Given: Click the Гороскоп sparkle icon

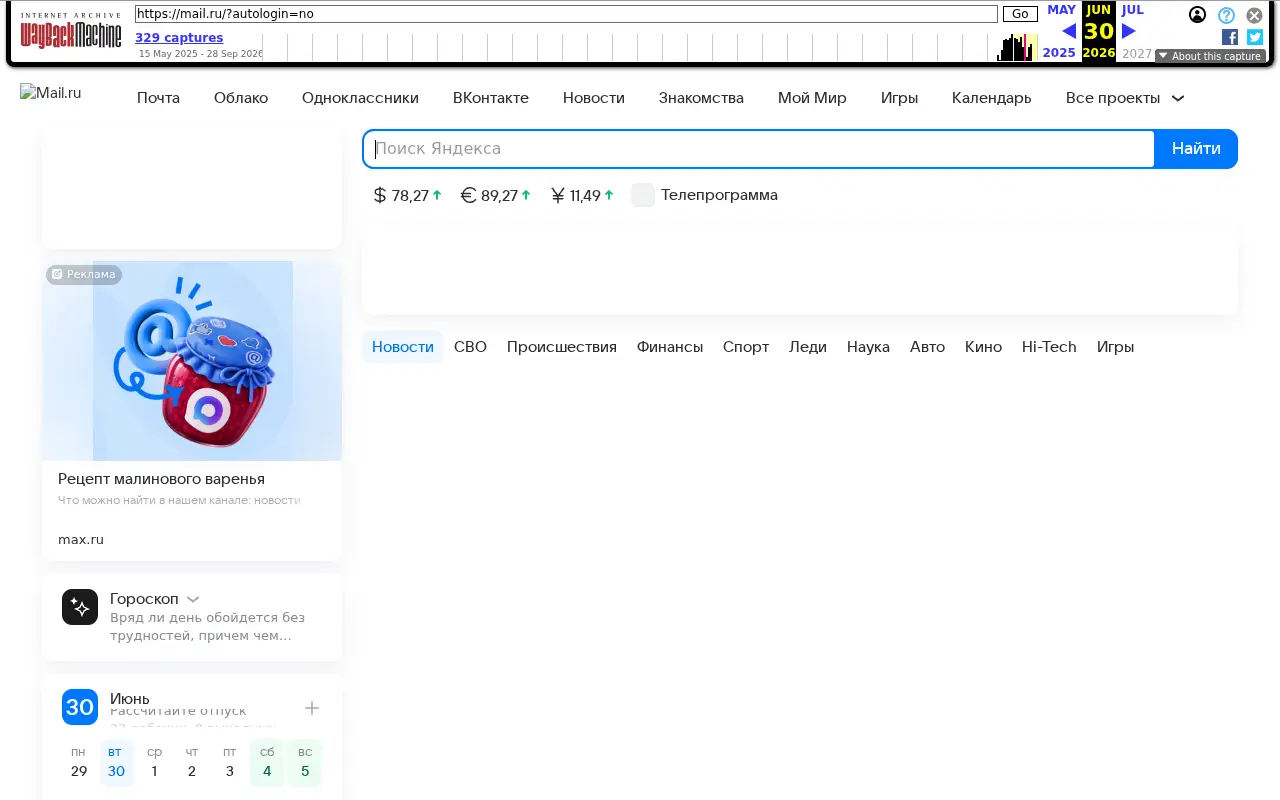Looking at the screenshot, I should pos(80,607).
